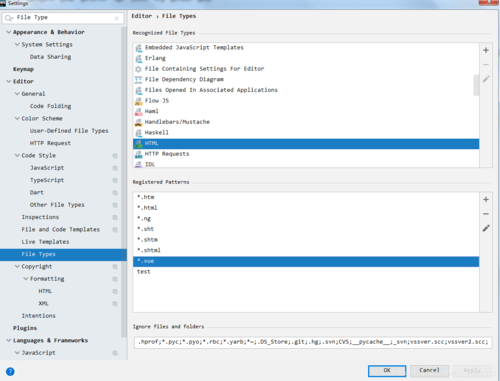Click the gear icon for File Containing Settings
Image resolution: width=500 pixels, height=381 pixels.
pyautogui.click(x=138, y=69)
